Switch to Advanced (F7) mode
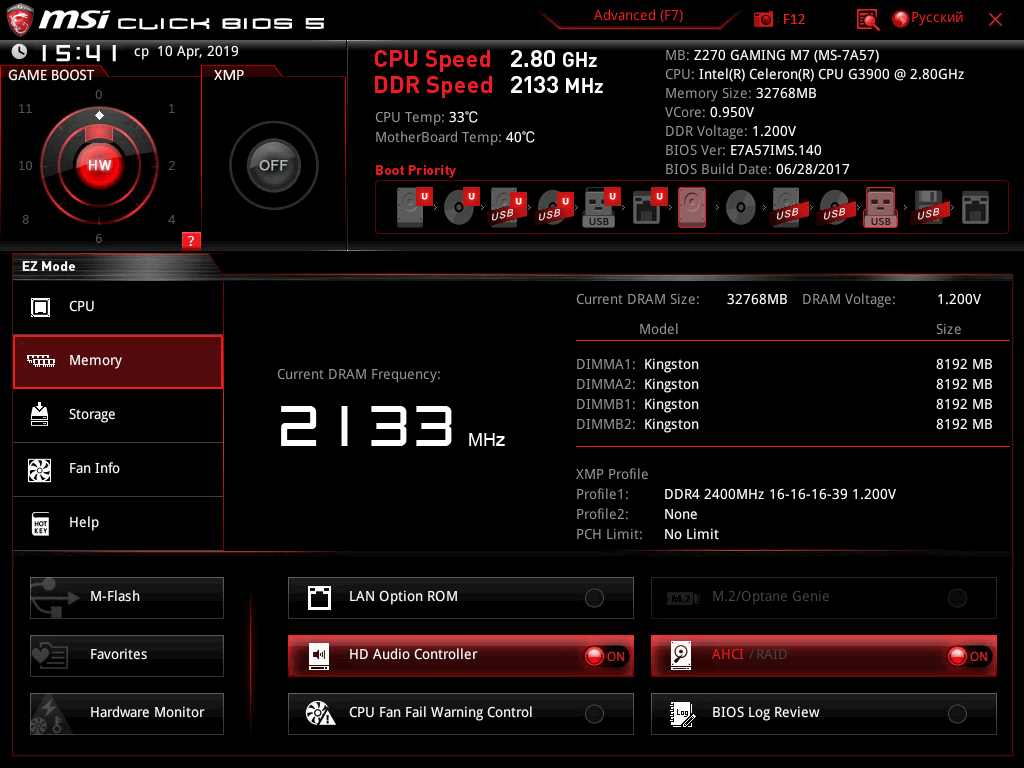Viewport: 1024px width, 768px height. [638, 16]
